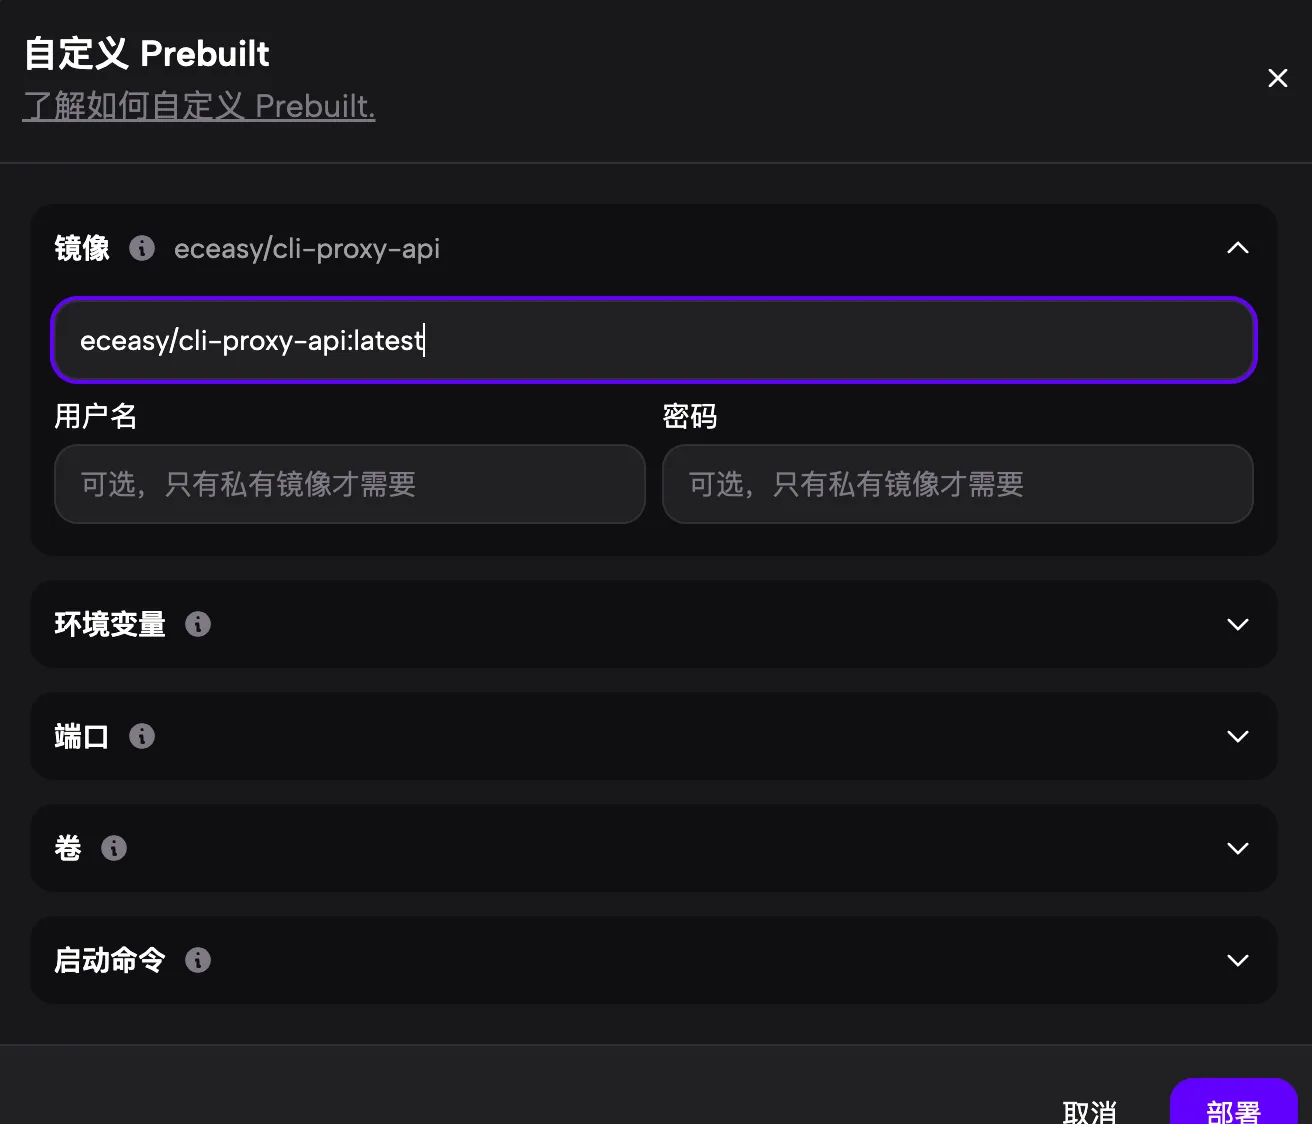Screen dimensions: 1312x1124
Task: Open the 了解如何自定义 Prebuilt link
Action: click(x=199, y=106)
